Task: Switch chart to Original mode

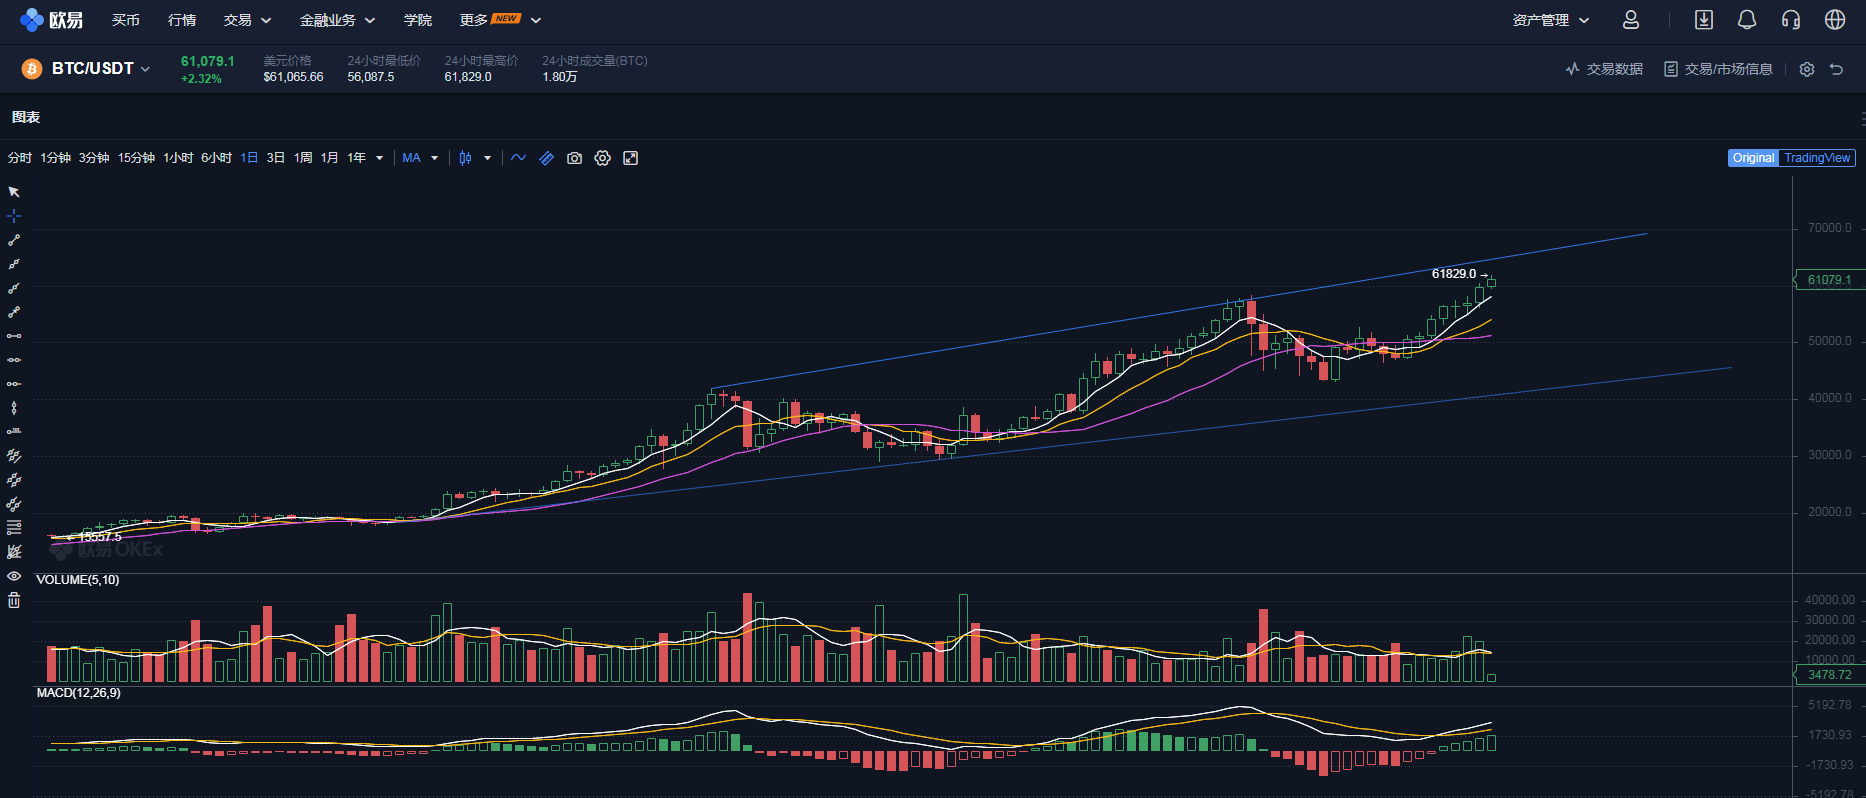Action: [1753, 158]
